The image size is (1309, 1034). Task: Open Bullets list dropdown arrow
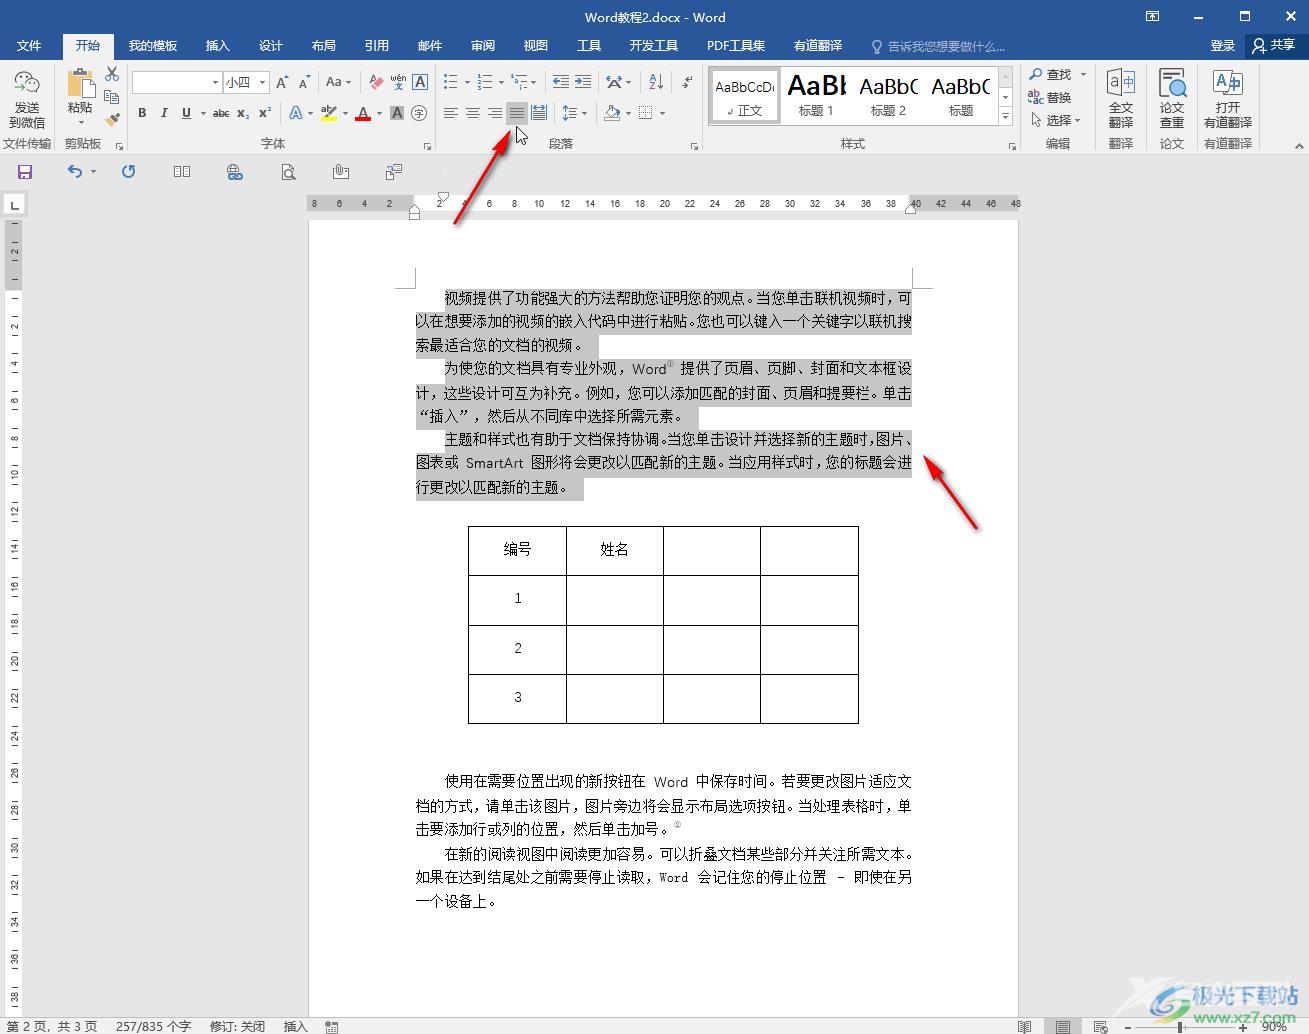pos(467,82)
